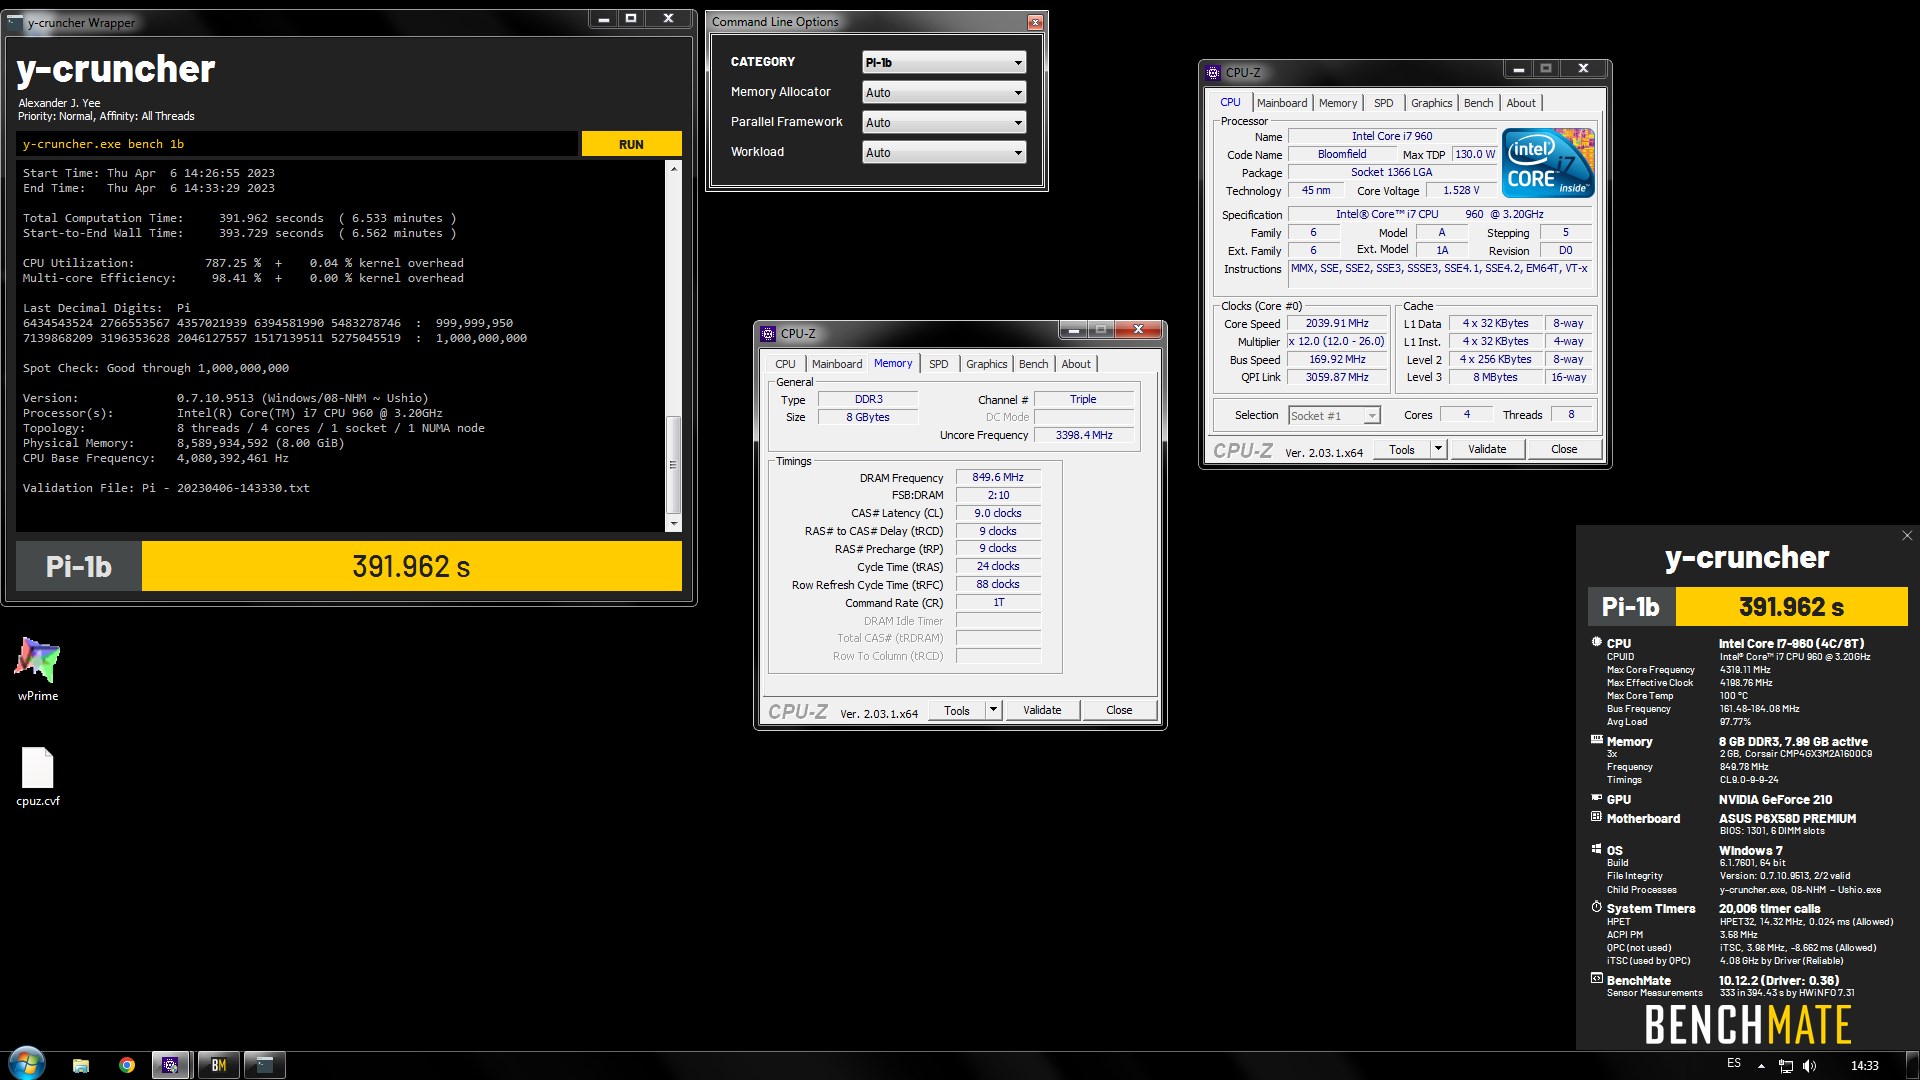Click the ES language indicator in tray

(x=1734, y=1063)
